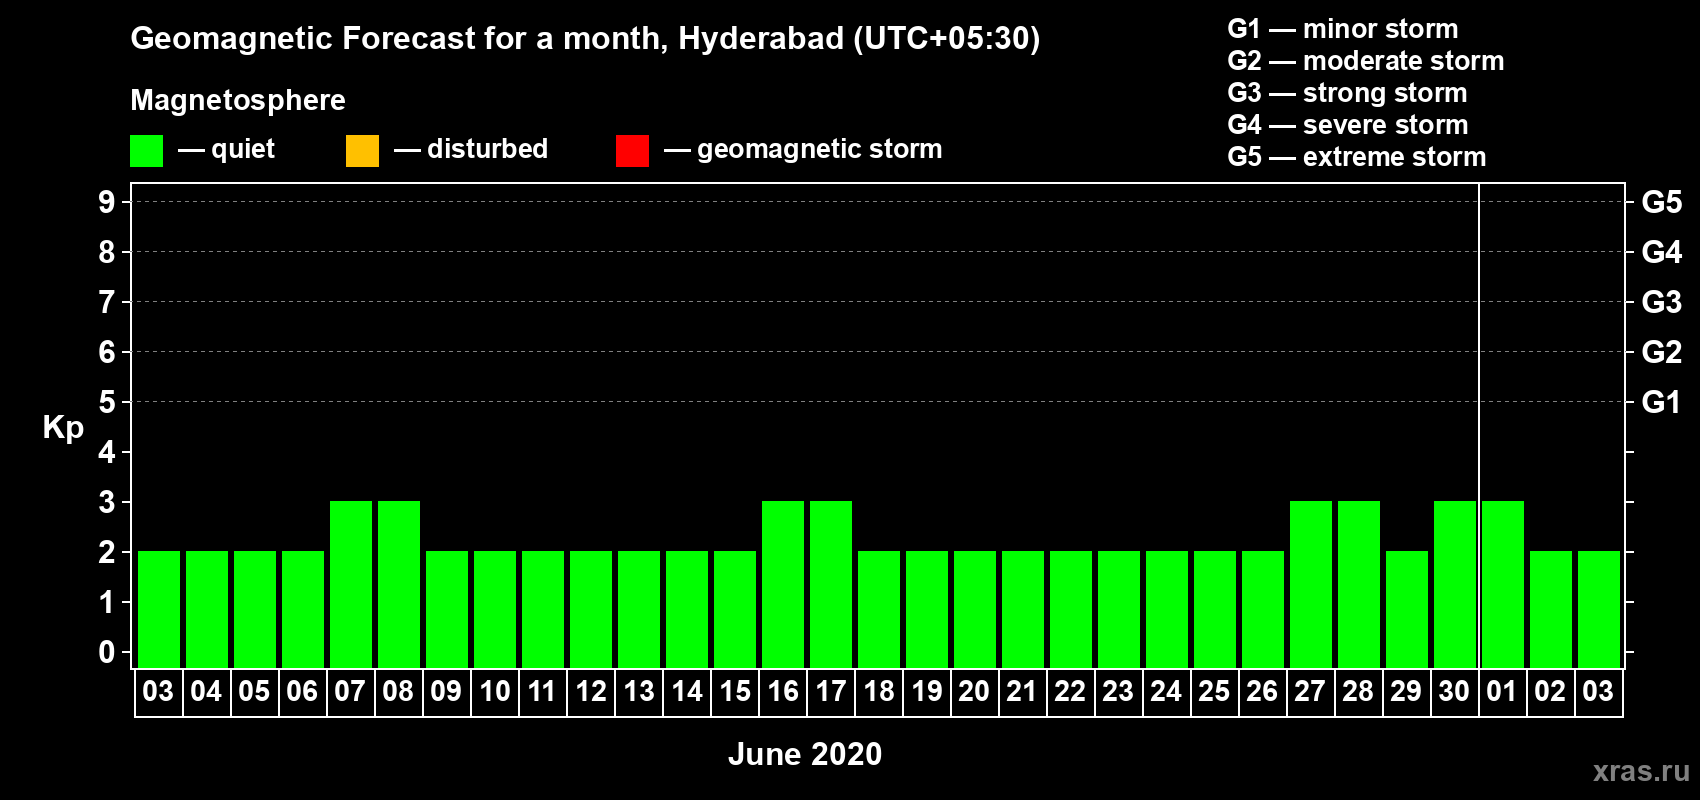The width and height of the screenshot is (1700, 800).
Task: Select the bar for June 16
Action: (x=783, y=584)
